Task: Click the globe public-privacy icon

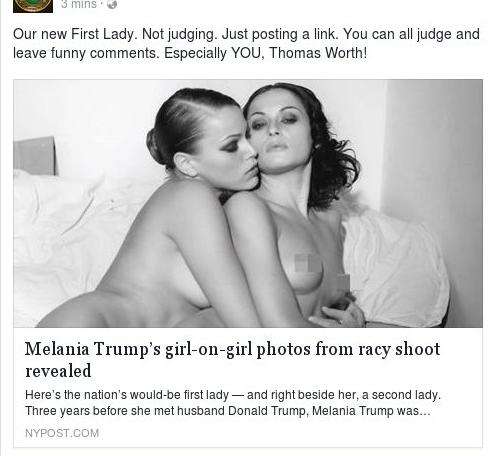Action: (x=112, y=4)
